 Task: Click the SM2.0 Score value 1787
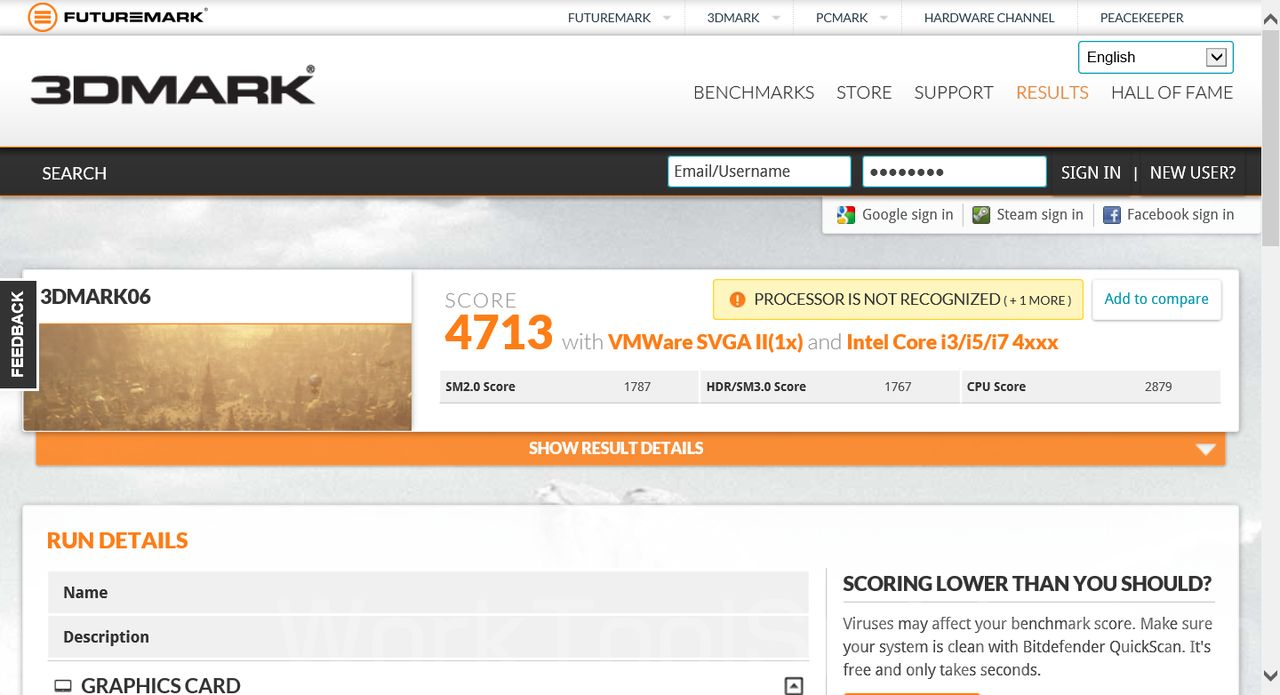tap(637, 387)
